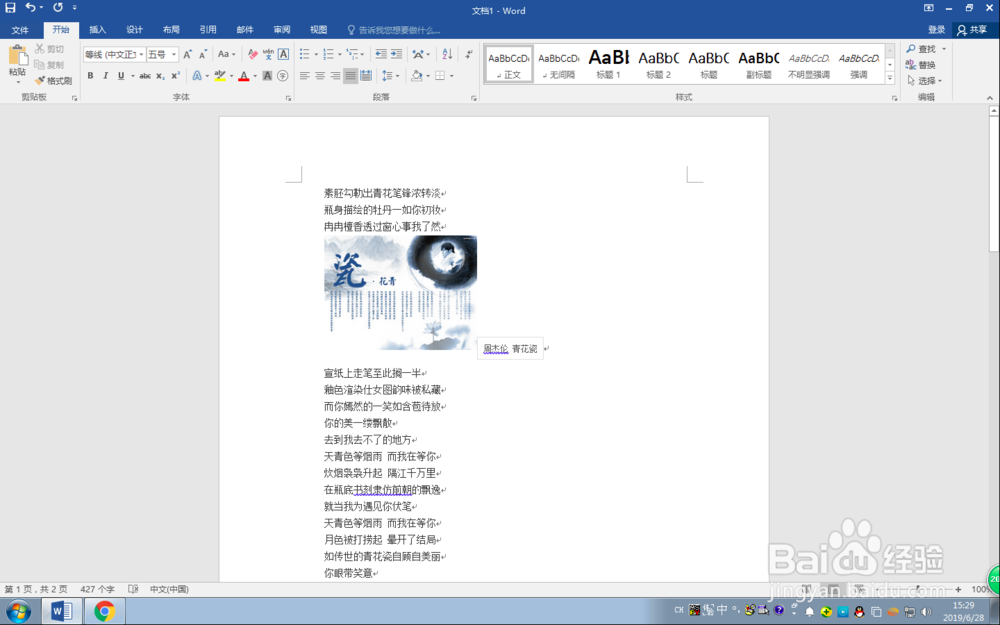Apply superscript formatting
The image size is (1000, 625).
click(x=175, y=76)
